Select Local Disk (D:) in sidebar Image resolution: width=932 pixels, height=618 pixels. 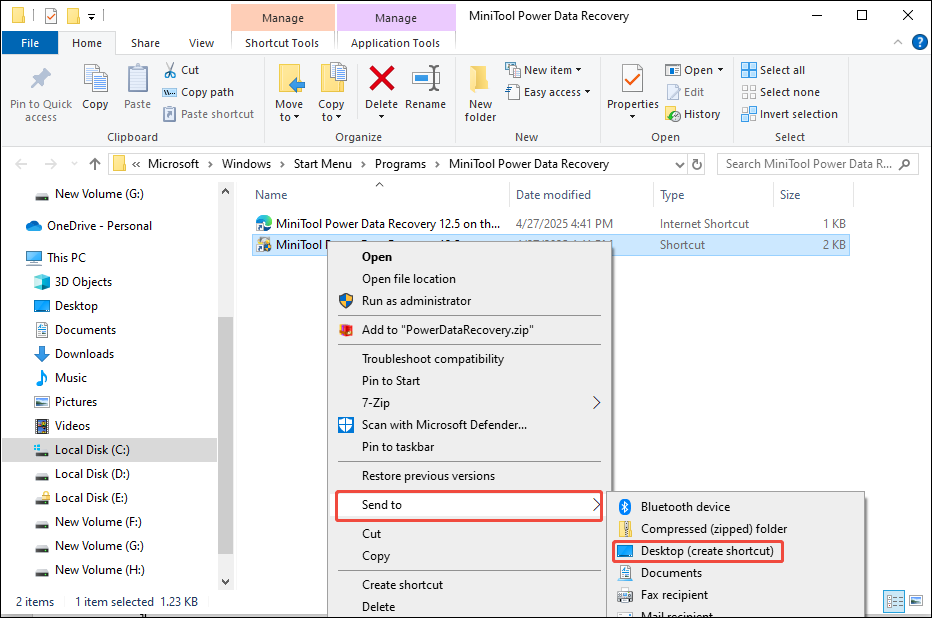coord(92,474)
